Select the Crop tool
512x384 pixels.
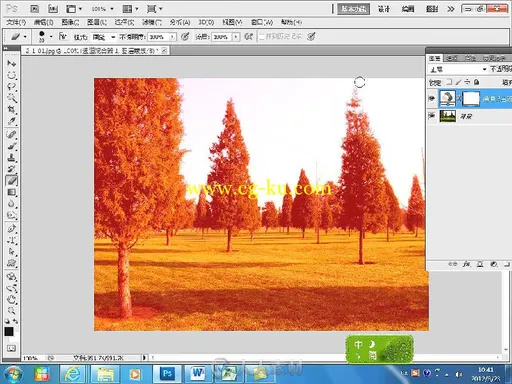point(12,110)
